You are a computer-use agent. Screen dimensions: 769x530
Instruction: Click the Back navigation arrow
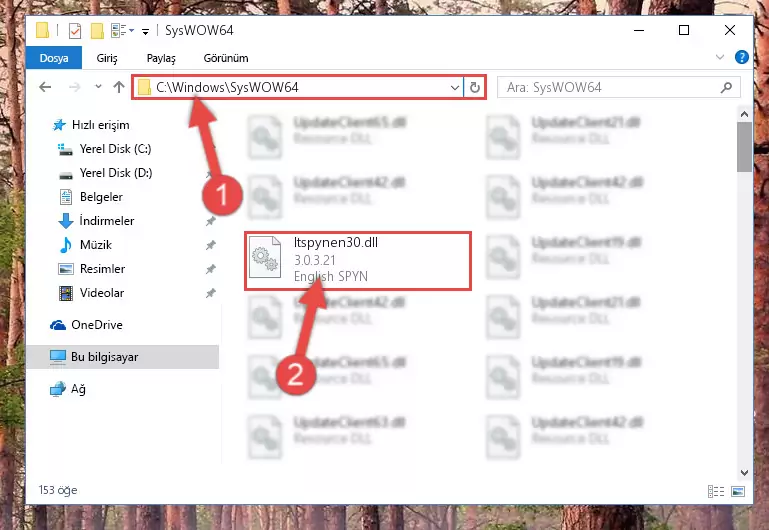pyautogui.click(x=45, y=87)
